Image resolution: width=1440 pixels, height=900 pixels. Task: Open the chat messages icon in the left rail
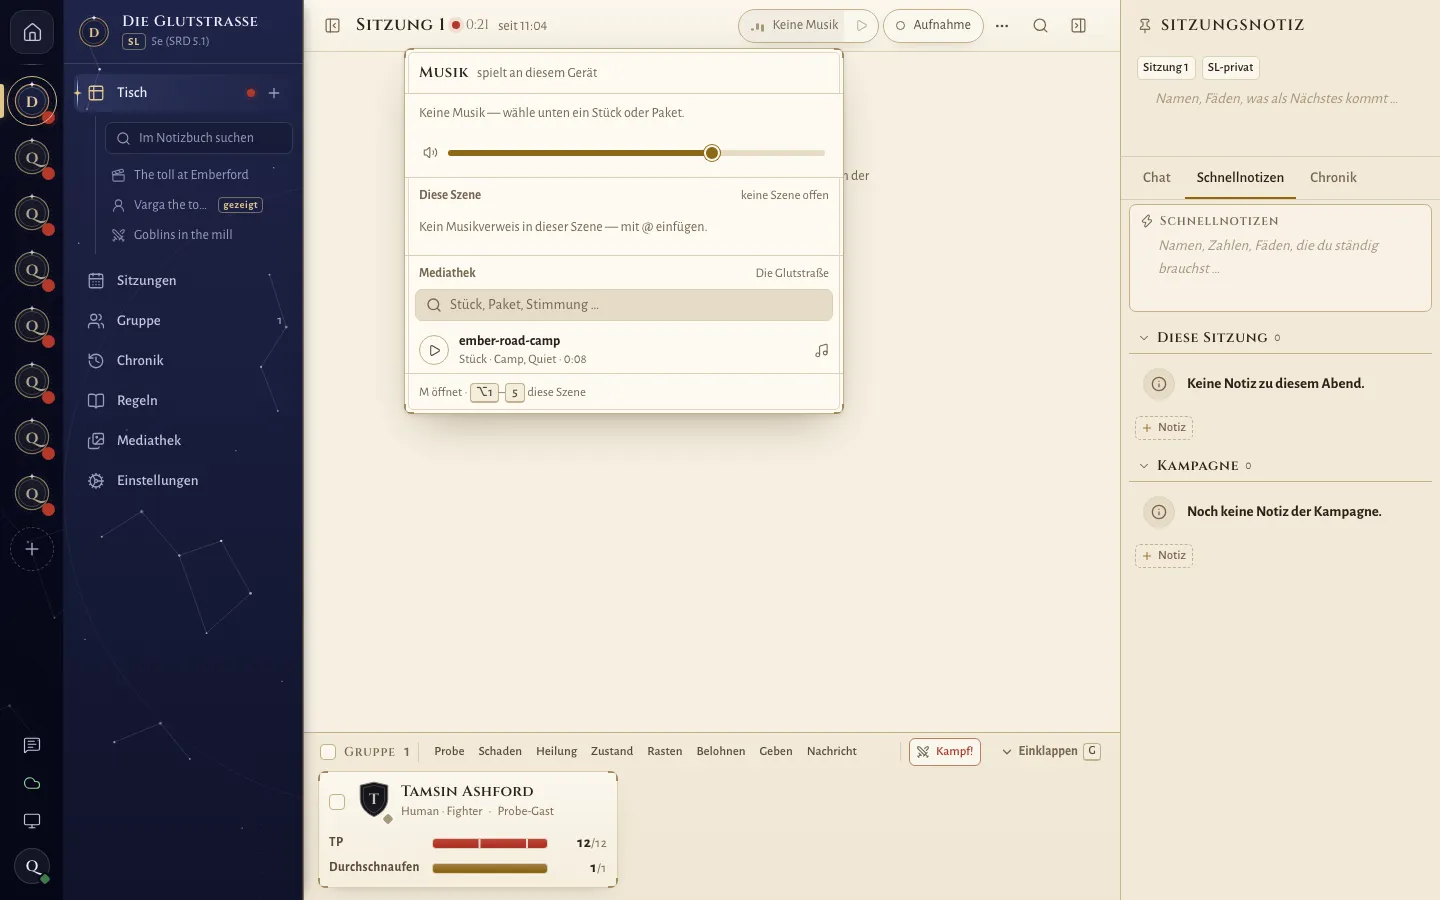point(32,745)
